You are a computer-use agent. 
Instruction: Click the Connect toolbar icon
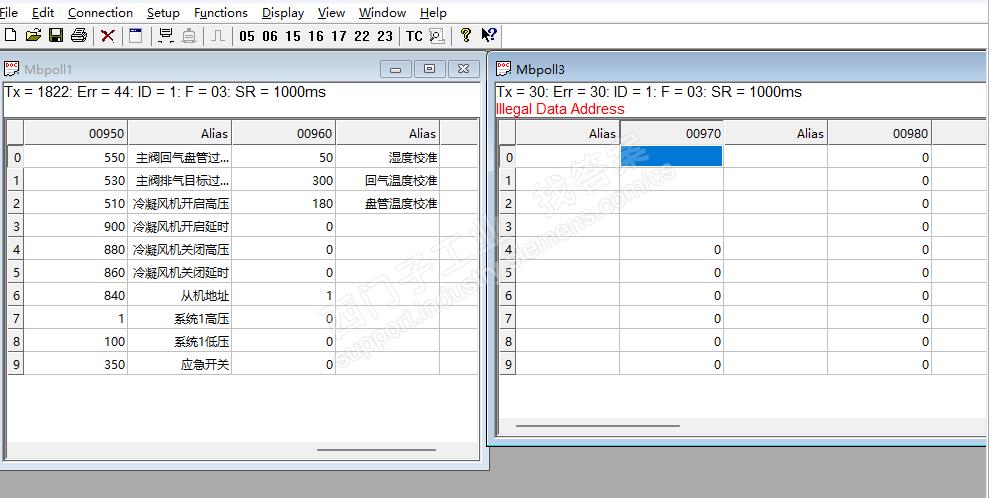[x=166, y=36]
